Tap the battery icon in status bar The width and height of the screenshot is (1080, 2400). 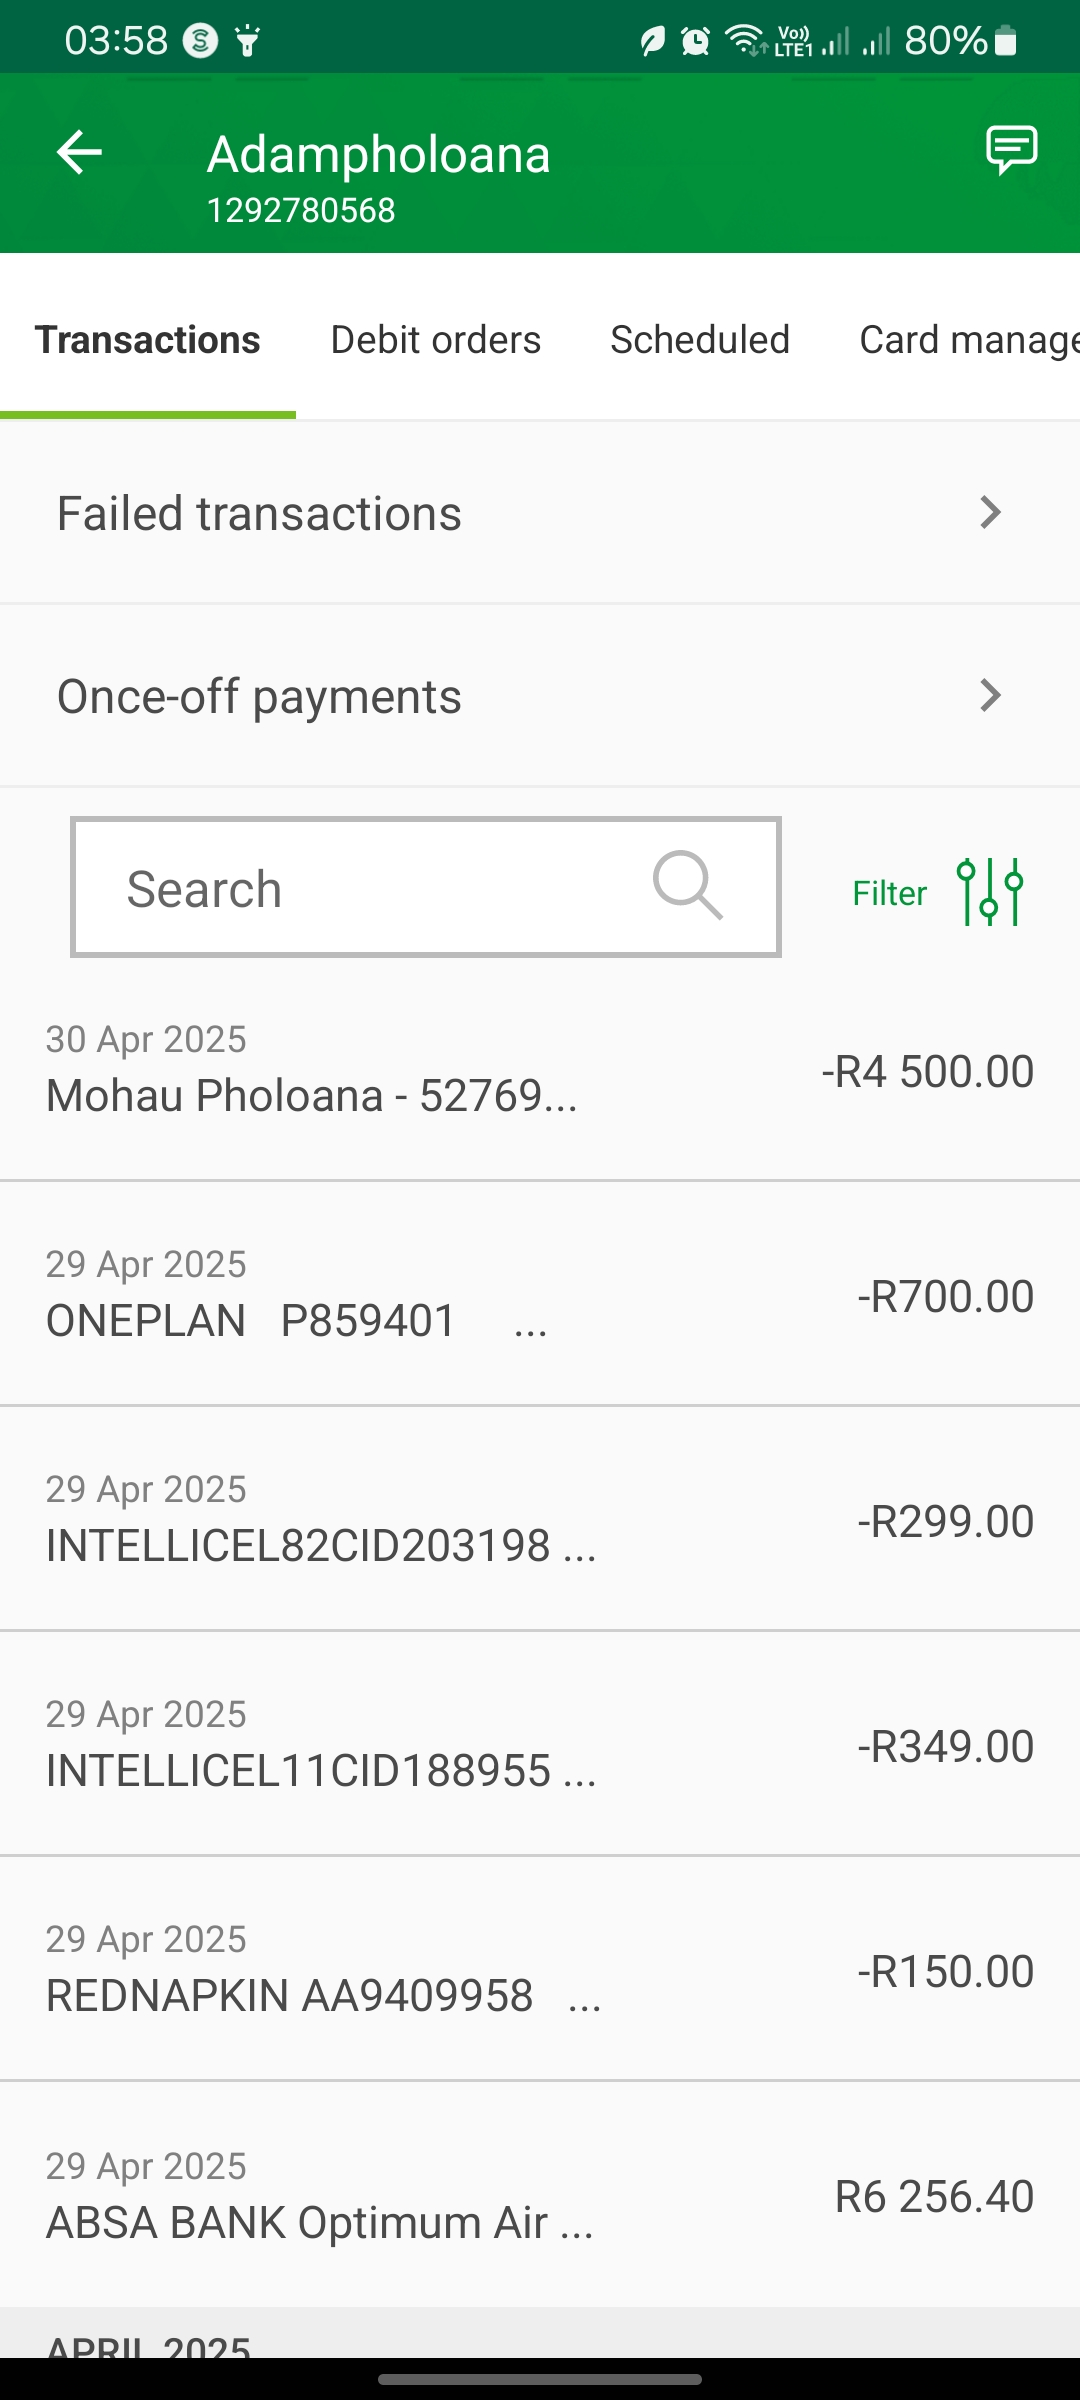(x=1006, y=41)
